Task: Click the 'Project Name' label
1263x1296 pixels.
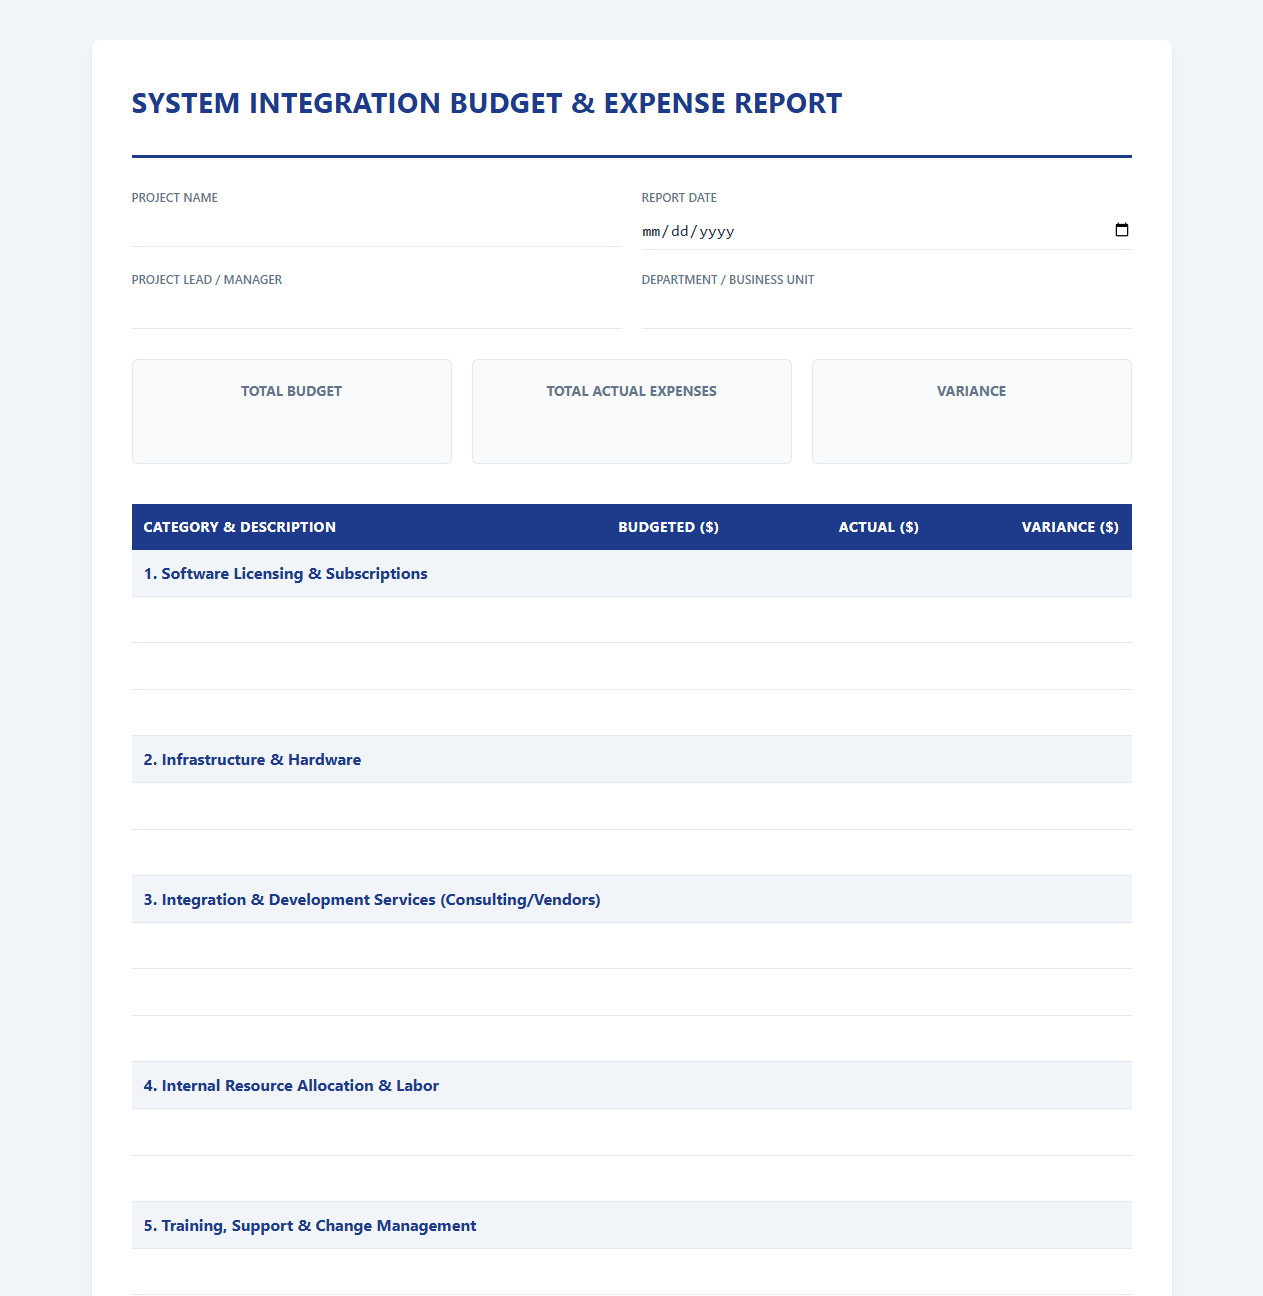Action: click(175, 198)
